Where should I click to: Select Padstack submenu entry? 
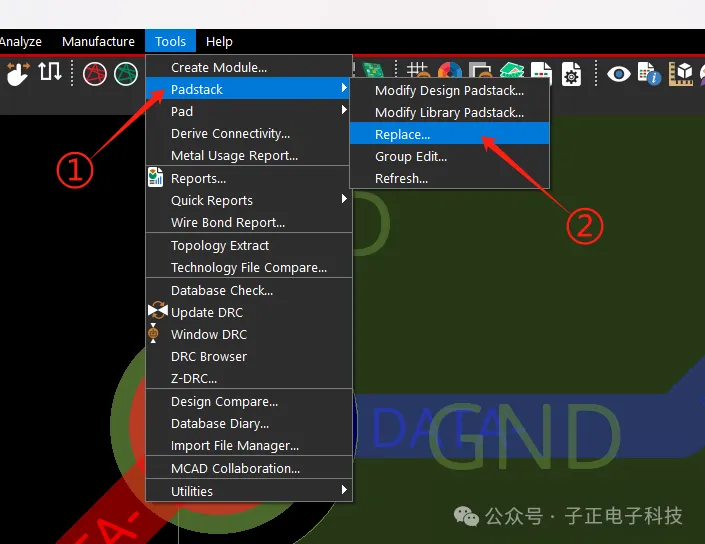249,89
